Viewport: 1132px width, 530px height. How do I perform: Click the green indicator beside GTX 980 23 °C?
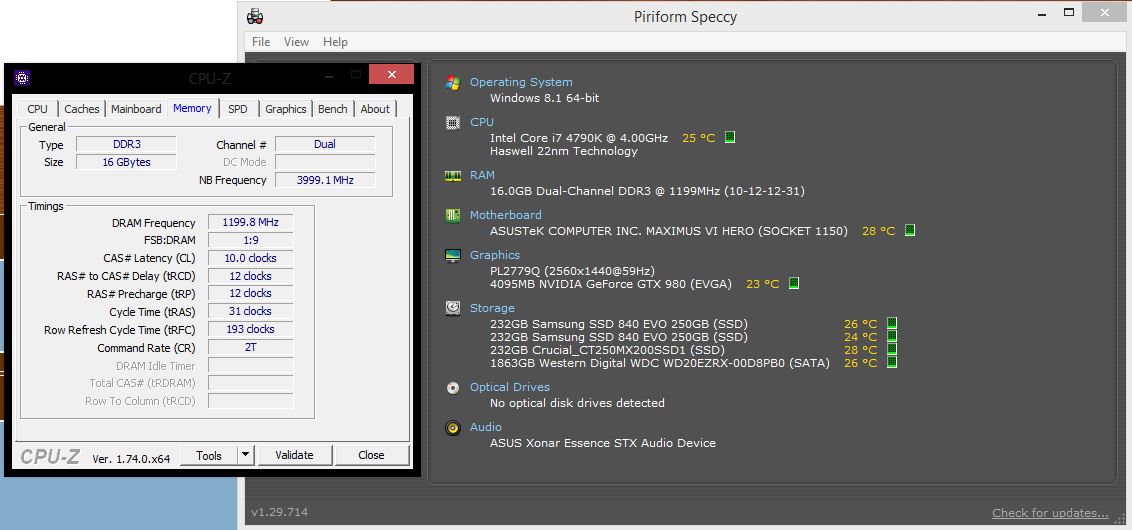click(793, 284)
